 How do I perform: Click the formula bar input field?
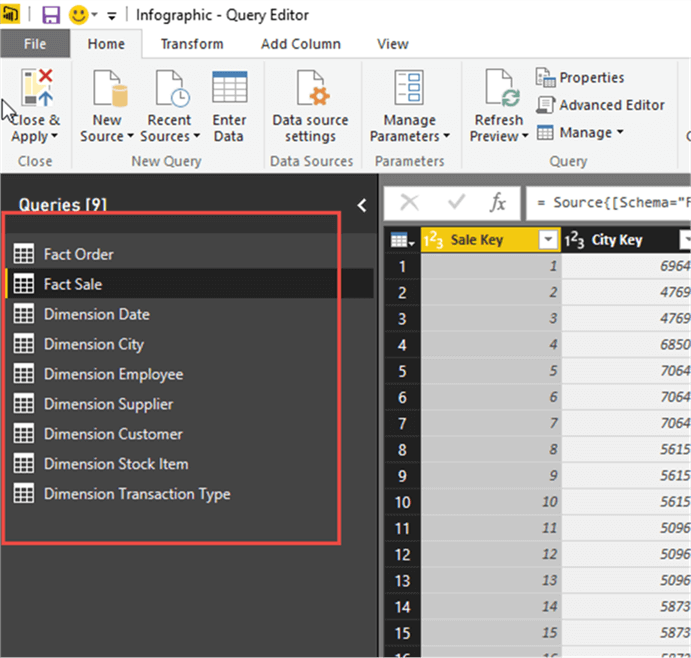tap(609, 203)
